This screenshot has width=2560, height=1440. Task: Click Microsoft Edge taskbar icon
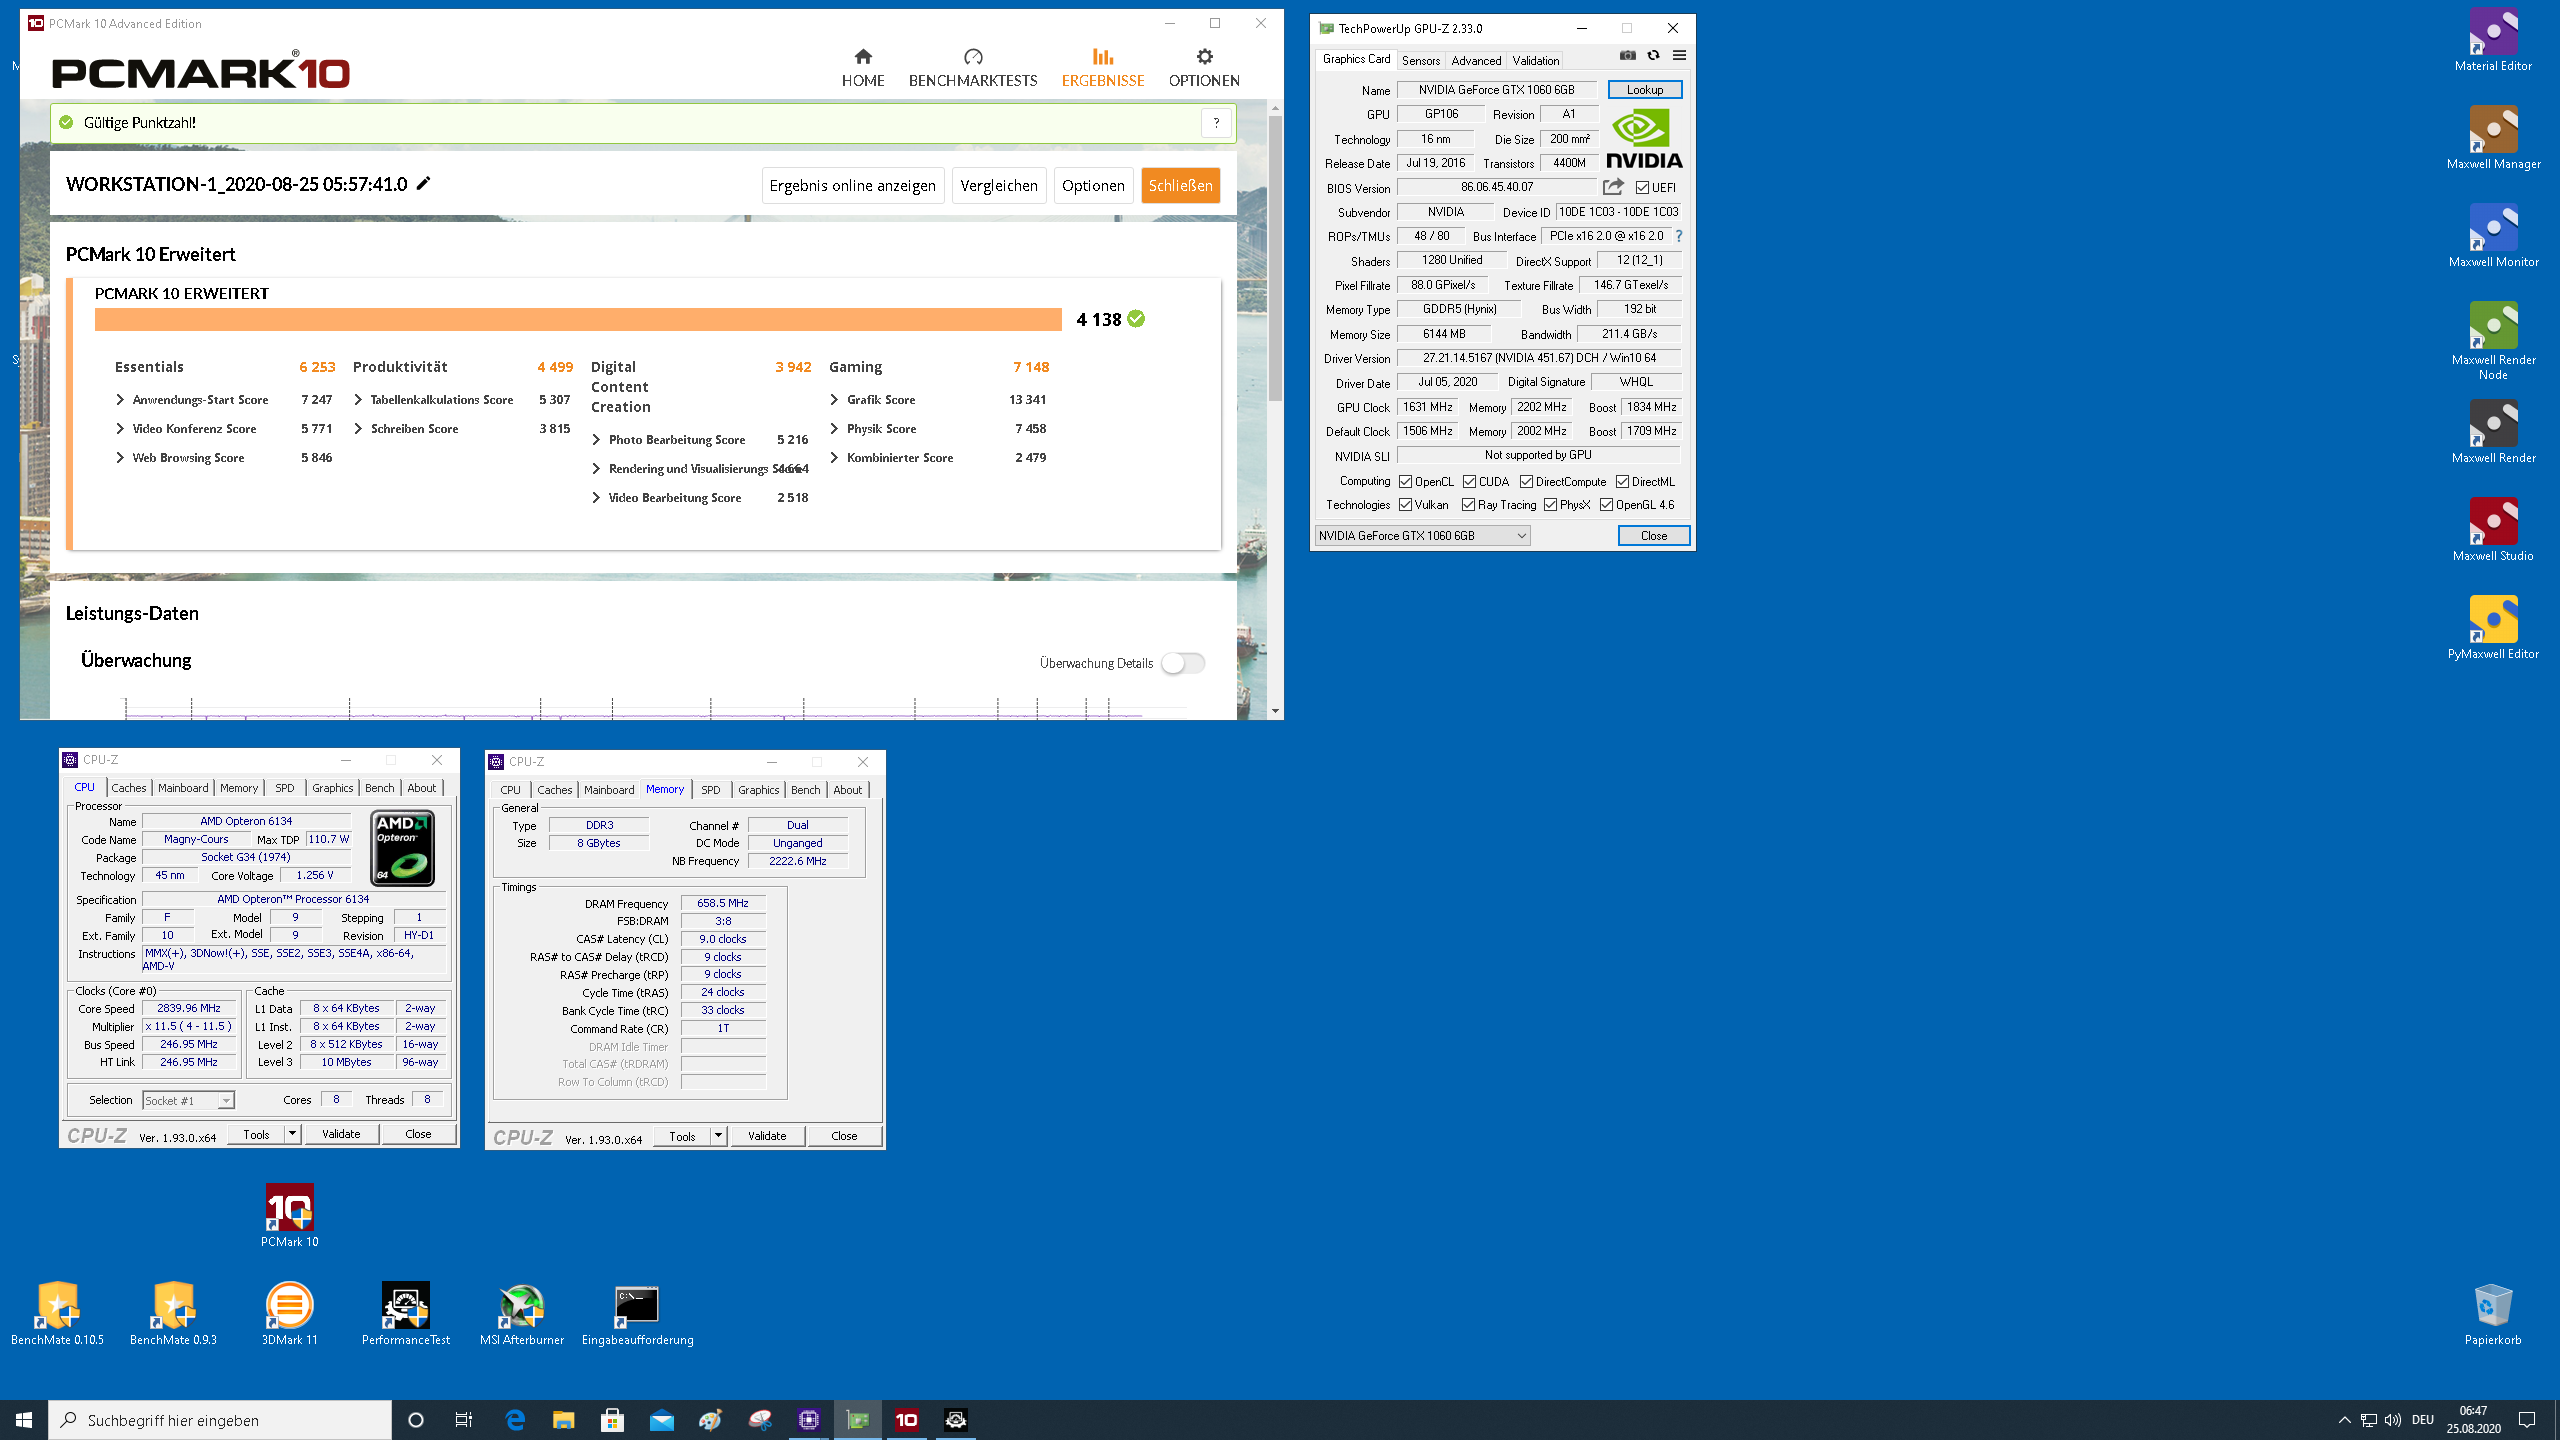515,1420
